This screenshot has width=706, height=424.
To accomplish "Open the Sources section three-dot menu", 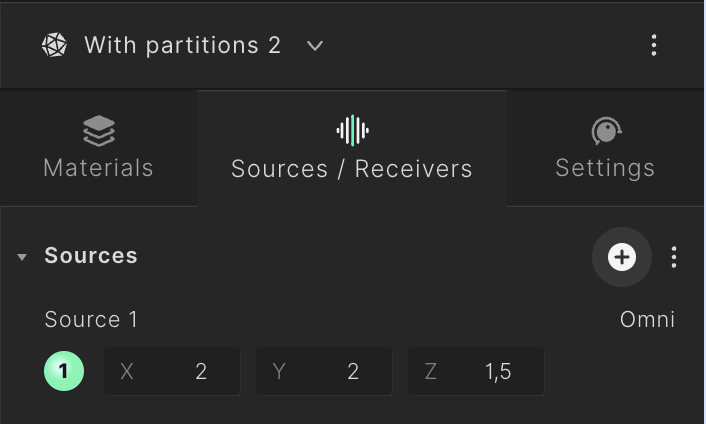I will coord(674,257).
